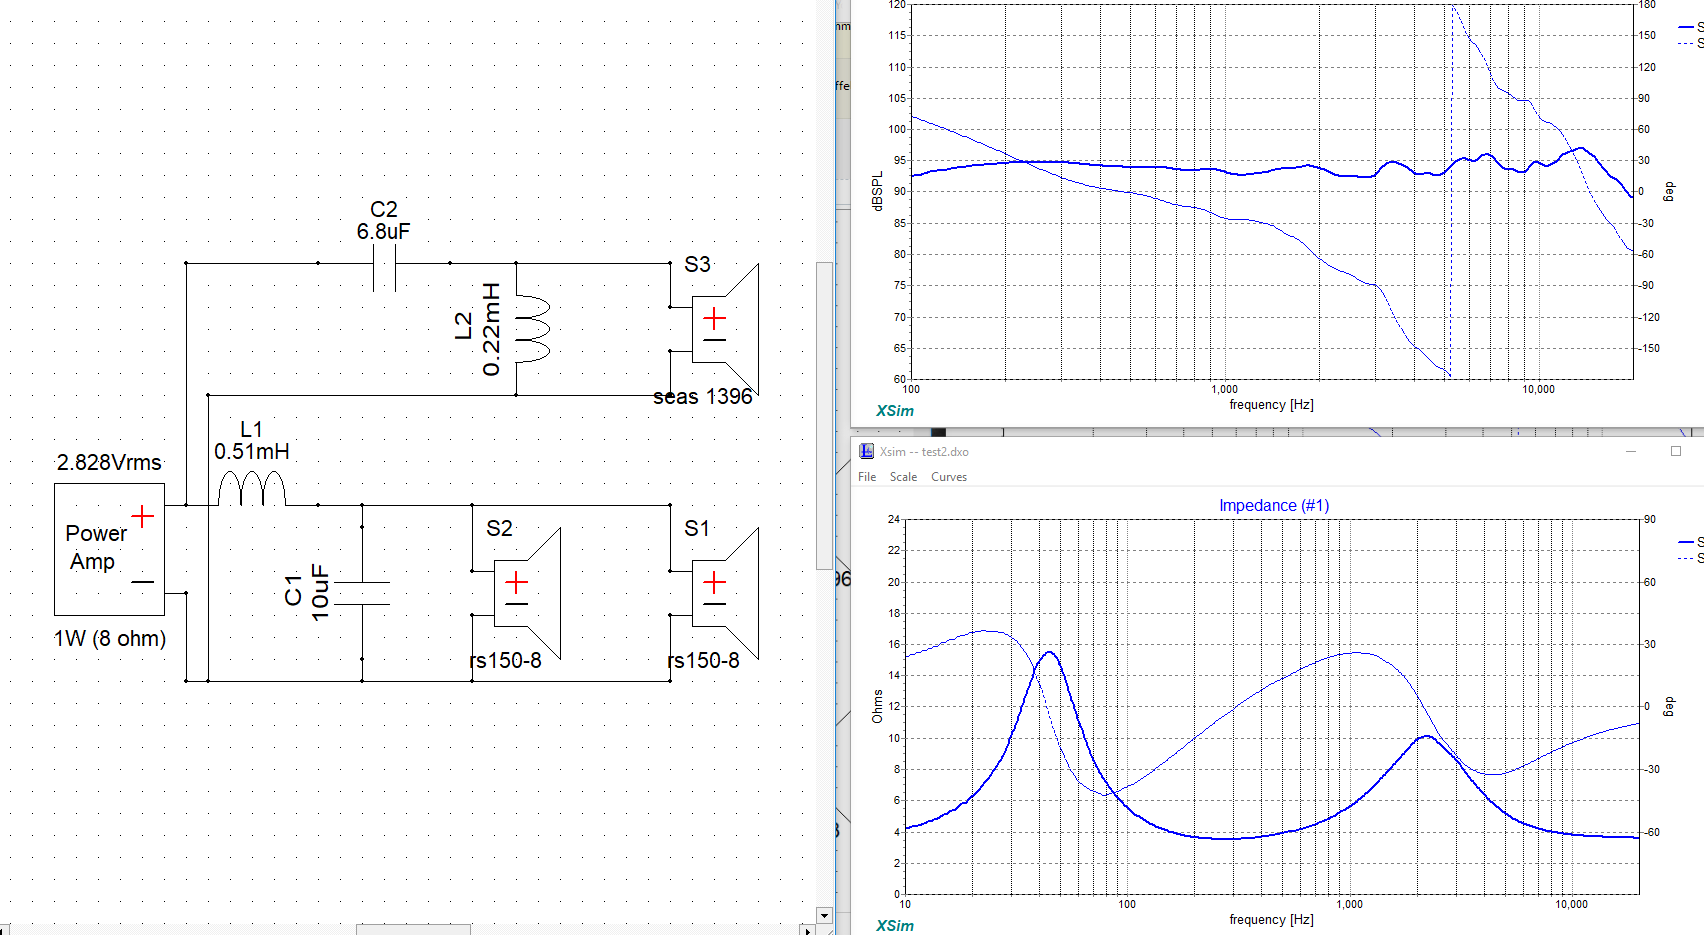The height and width of the screenshot is (935, 1704).
Task: Select the S1 rs150-8 speaker driver
Action: click(x=726, y=593)
